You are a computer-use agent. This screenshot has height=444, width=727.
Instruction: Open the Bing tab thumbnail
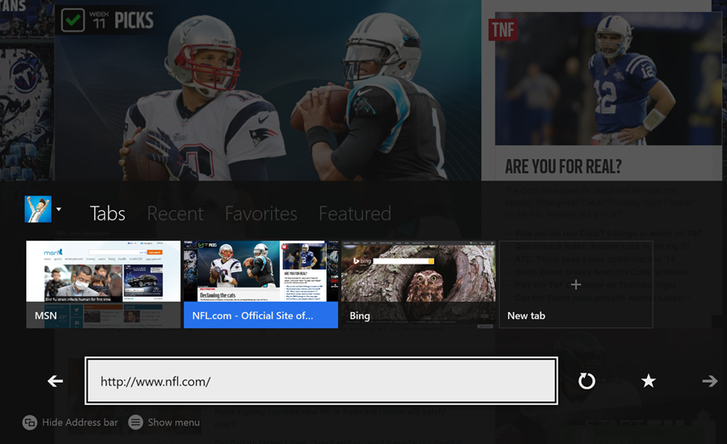(419, 284)
